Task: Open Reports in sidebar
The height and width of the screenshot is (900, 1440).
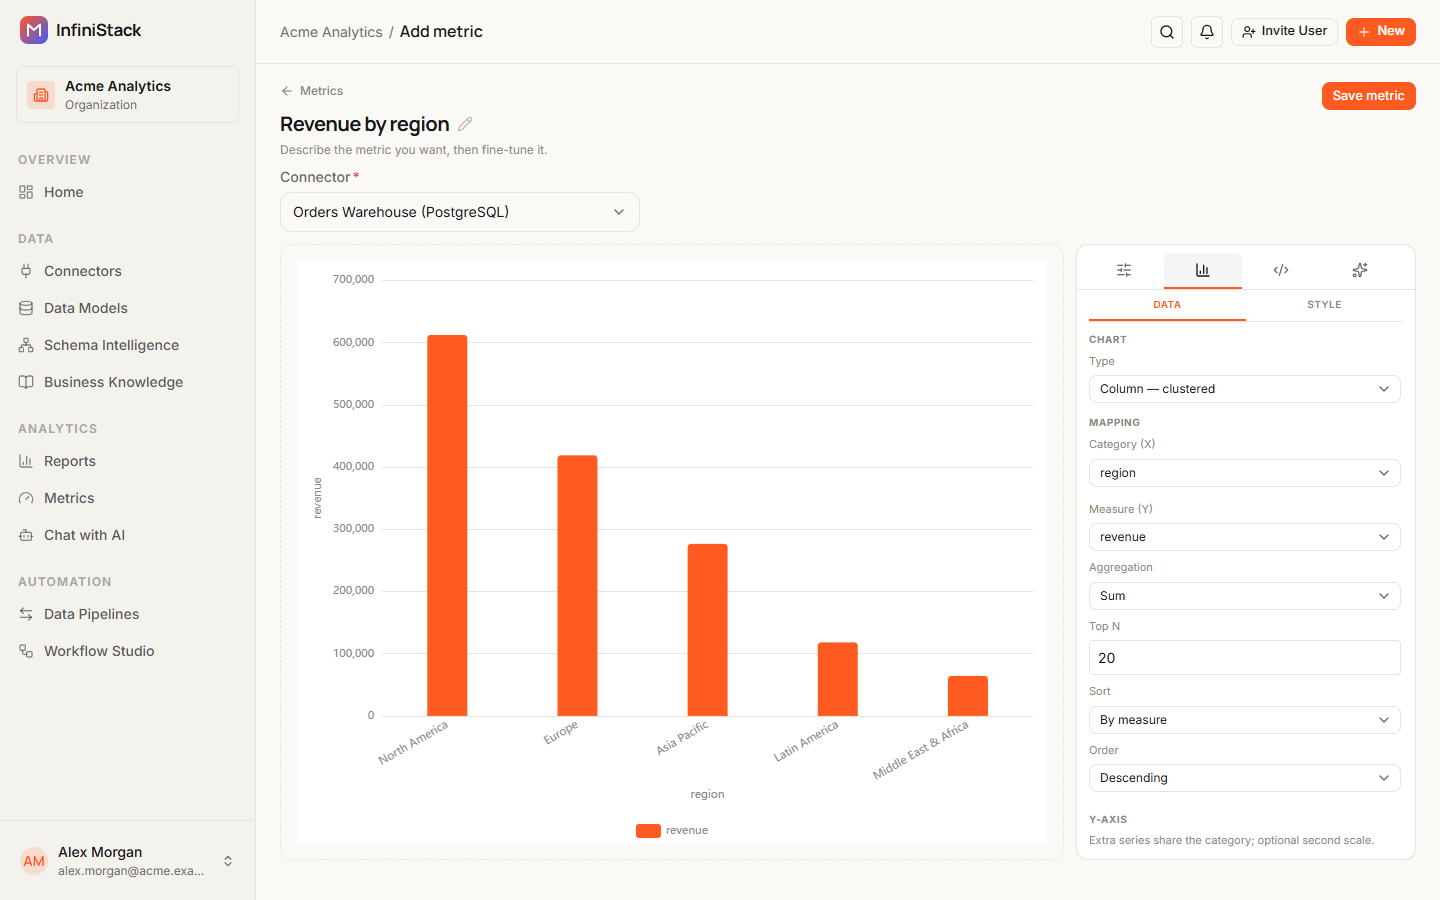Action: pyautogui.click(x=128, y=461)
